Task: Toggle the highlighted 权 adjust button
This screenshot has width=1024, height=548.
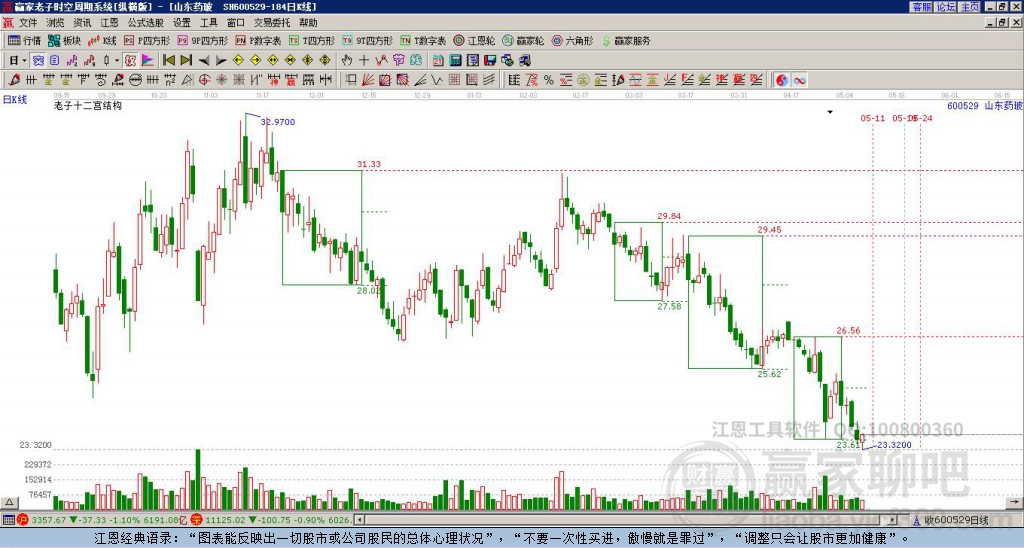Action: pyautogui.click(x=130, y=61)
